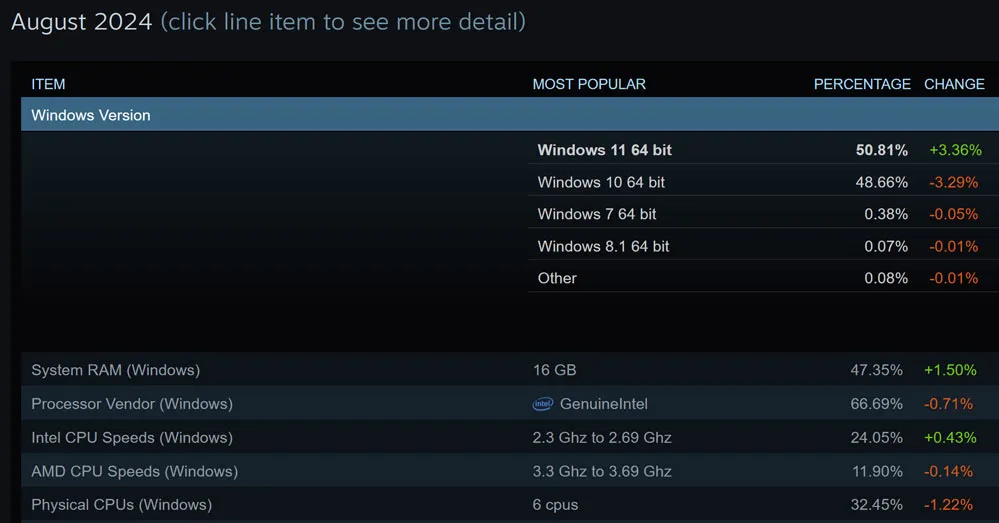
Task: Click the ITEM column header
Action: pyautogui.click(x=48, y=84)
